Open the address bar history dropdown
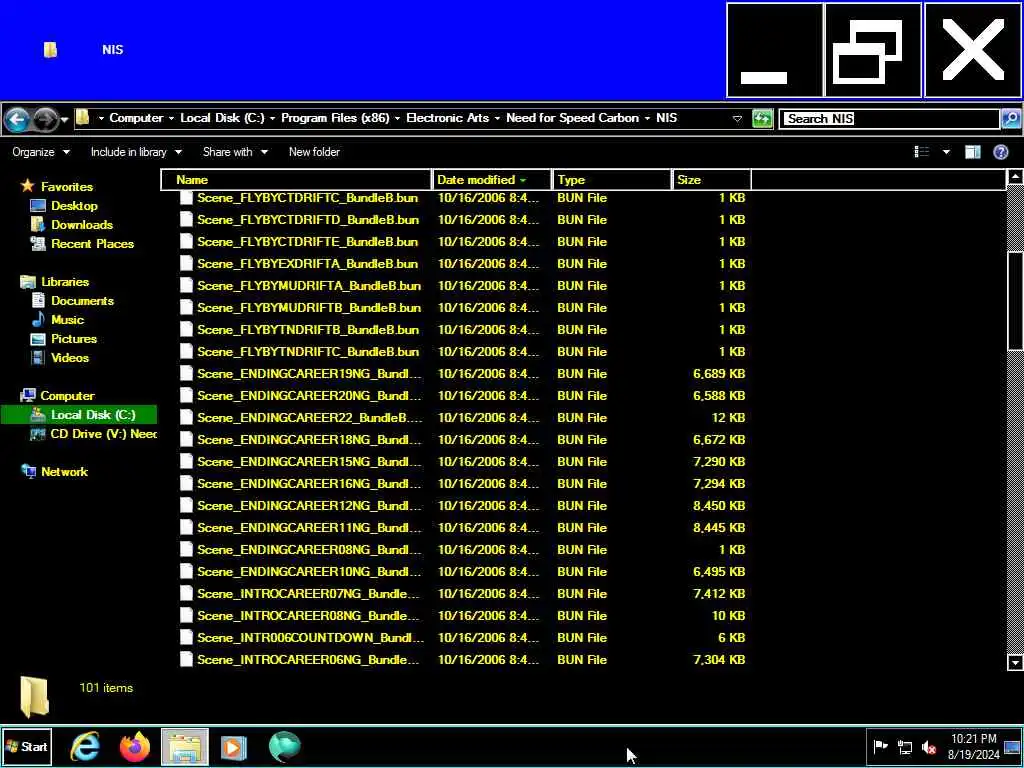This screenshot has height=768, width=1024. pos(737,119)
